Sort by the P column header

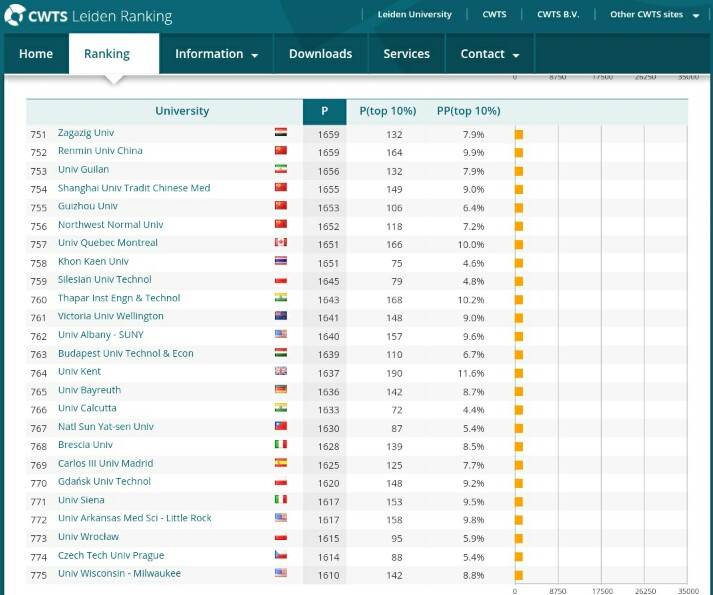point(324,111)
